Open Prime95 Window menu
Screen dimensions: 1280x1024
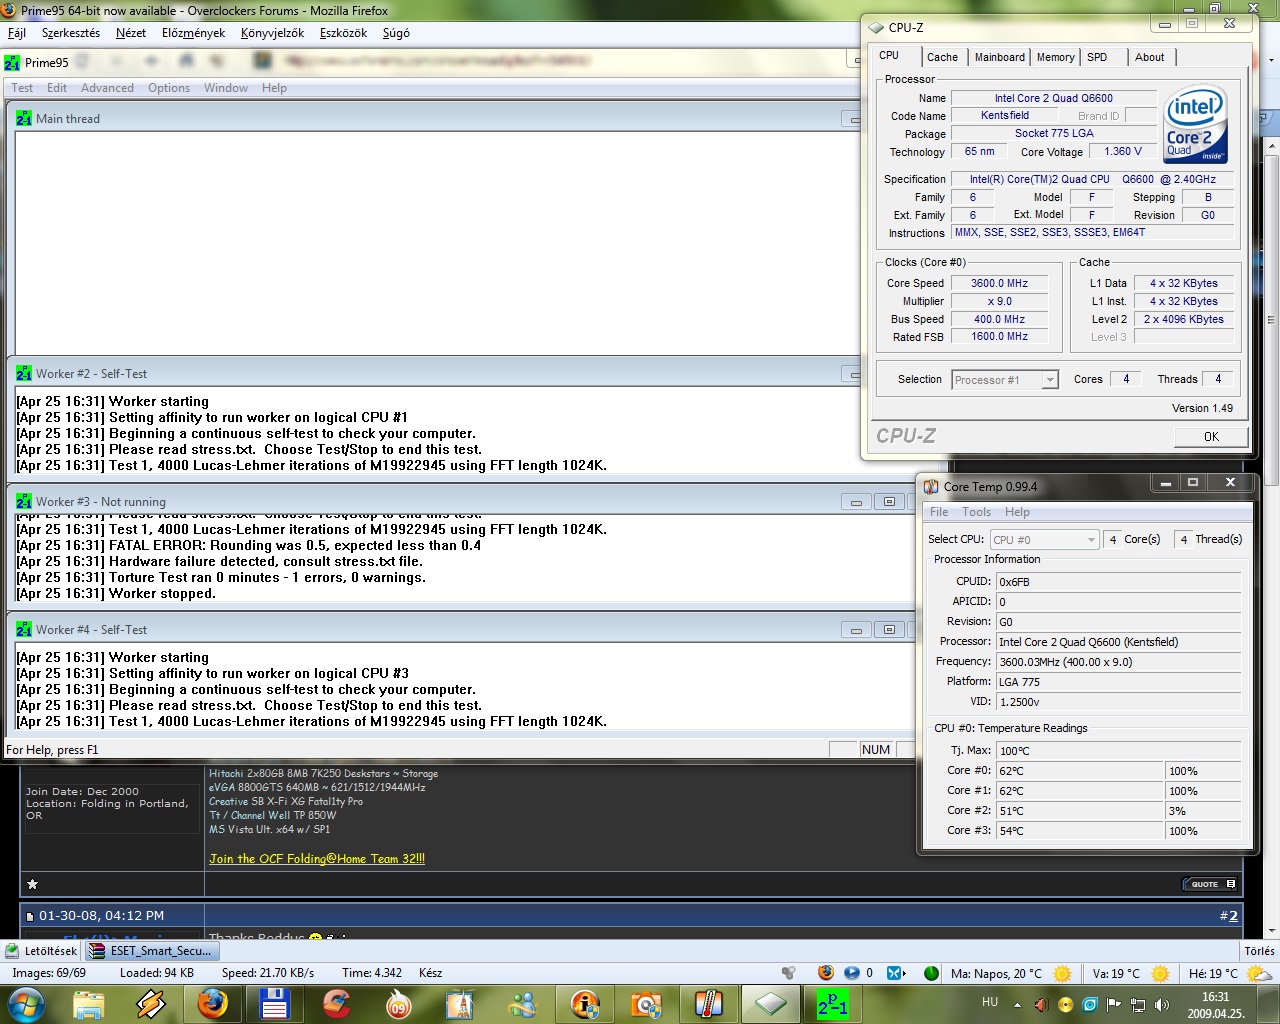point(226,88)
